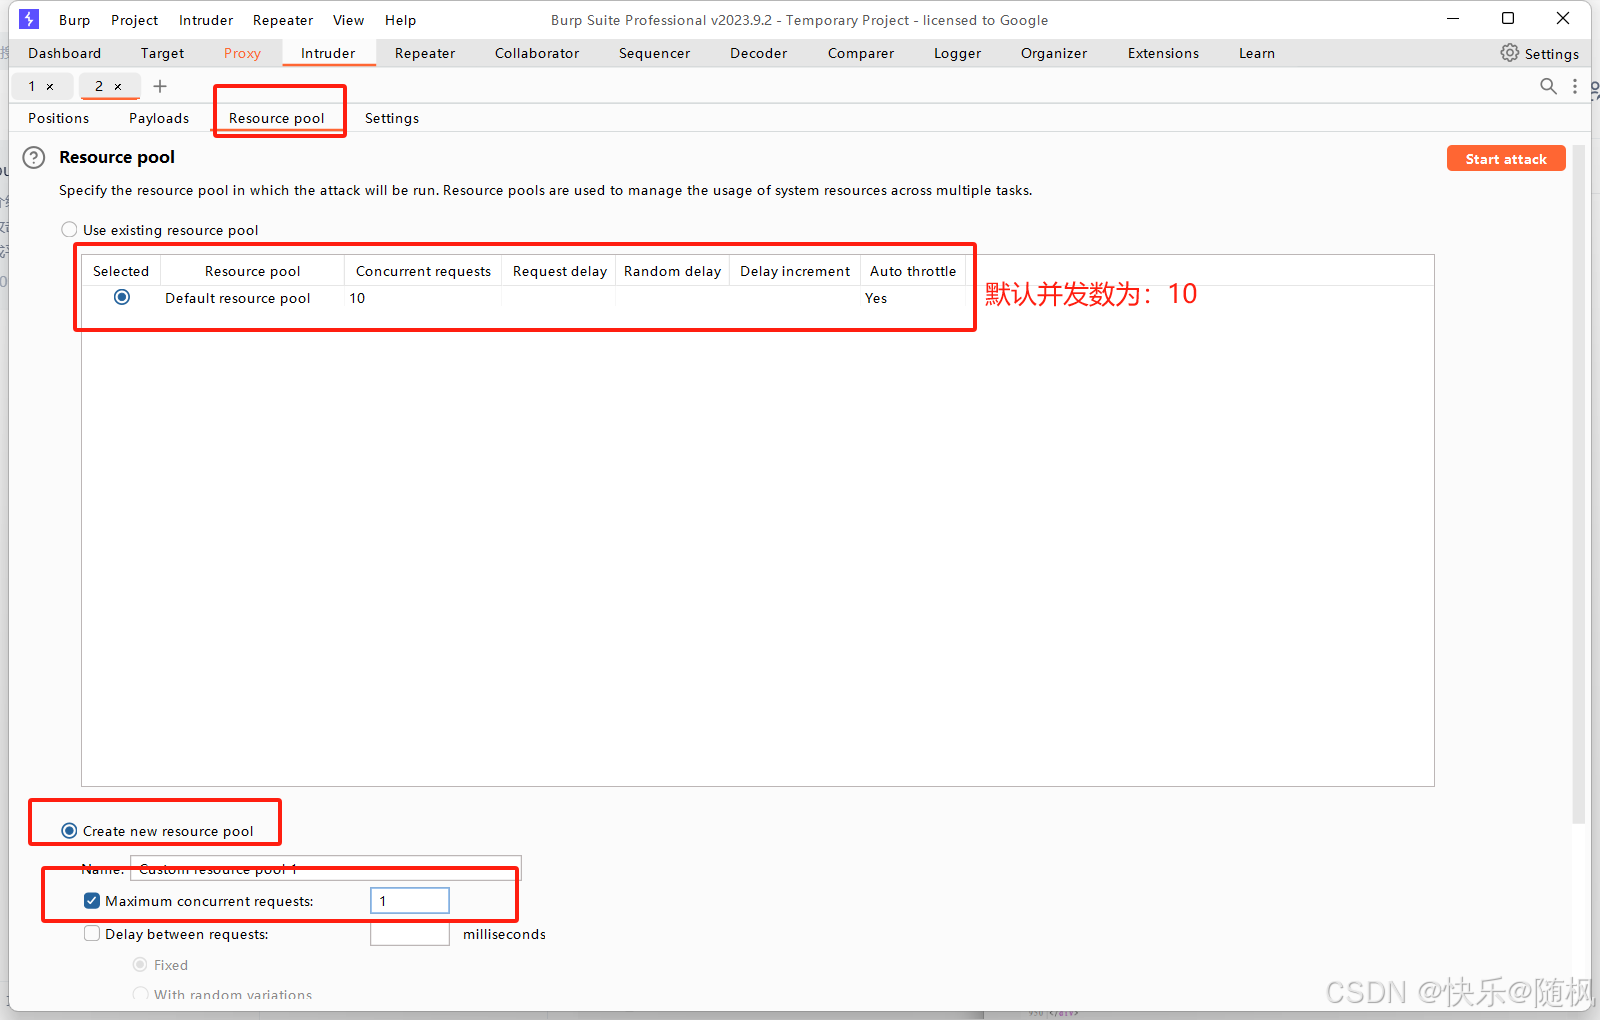Switch to the Learn tab
The image size is (1600, 1020).
pos(1257,53)
